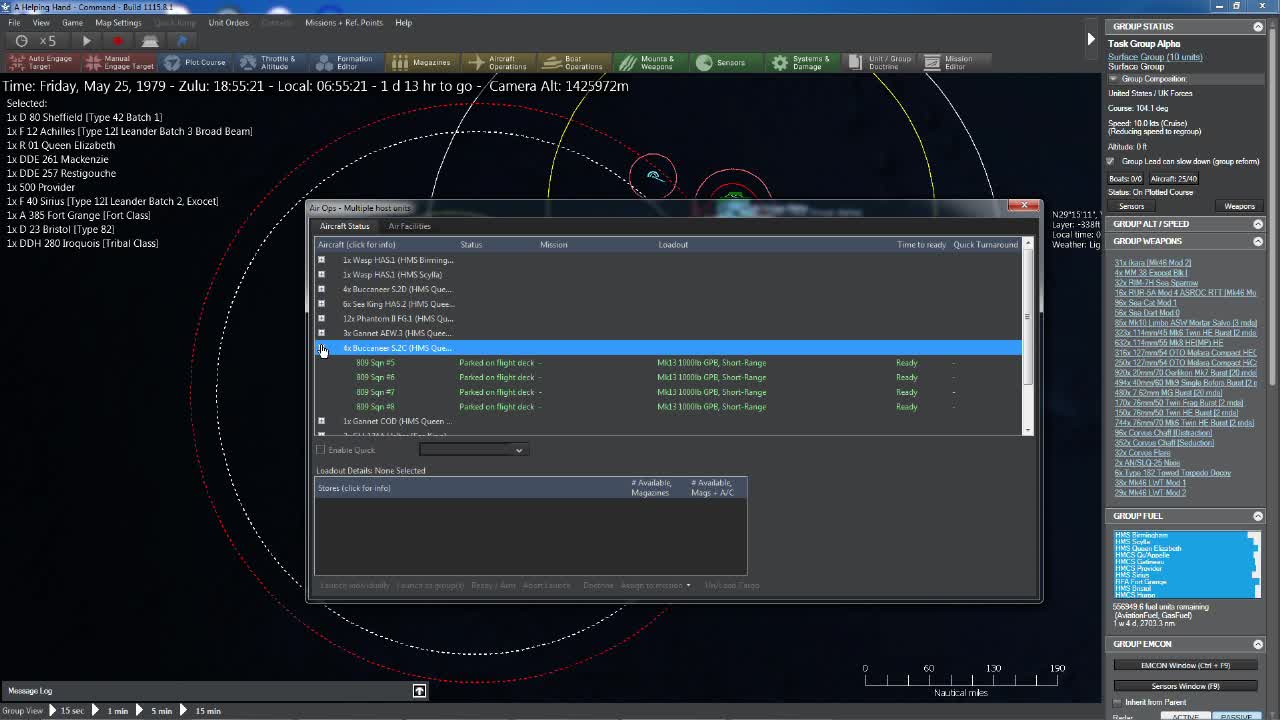1280x720 pixels.
Task: Collapse the Group Fuel section
Action: pos(1258,516)
